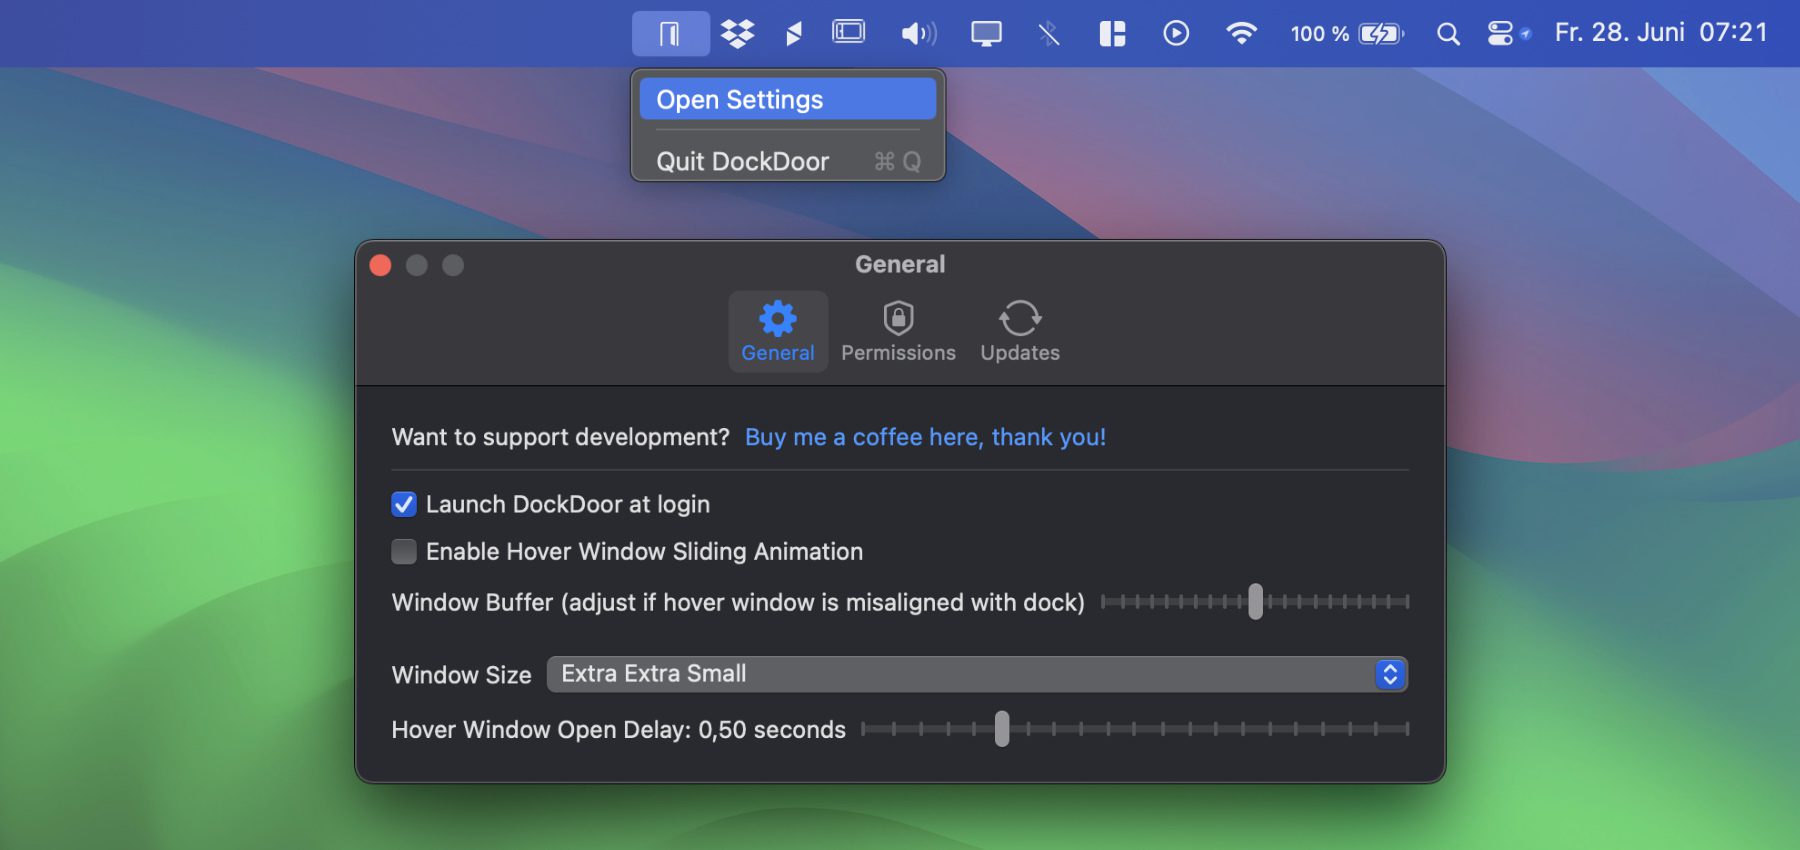This screenshot has width=1800, height=850.
Task: Expand the Window Size dropdown
Action: [x=976, y=674]
